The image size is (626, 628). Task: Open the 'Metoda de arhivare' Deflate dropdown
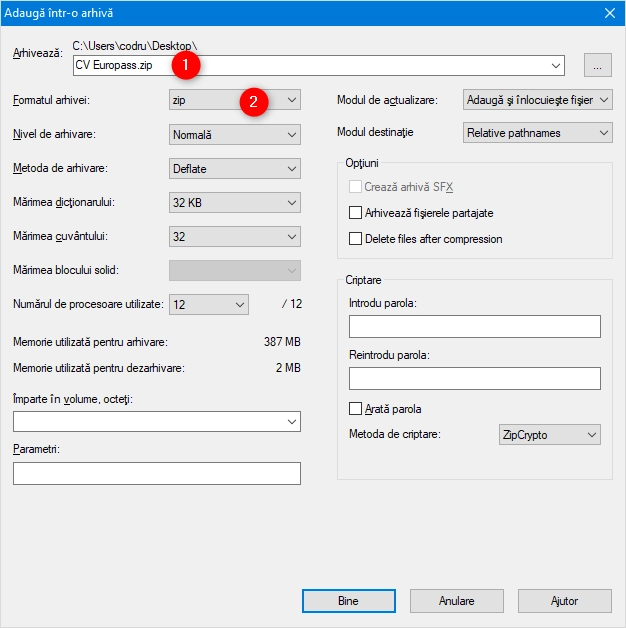coord(235,169)
